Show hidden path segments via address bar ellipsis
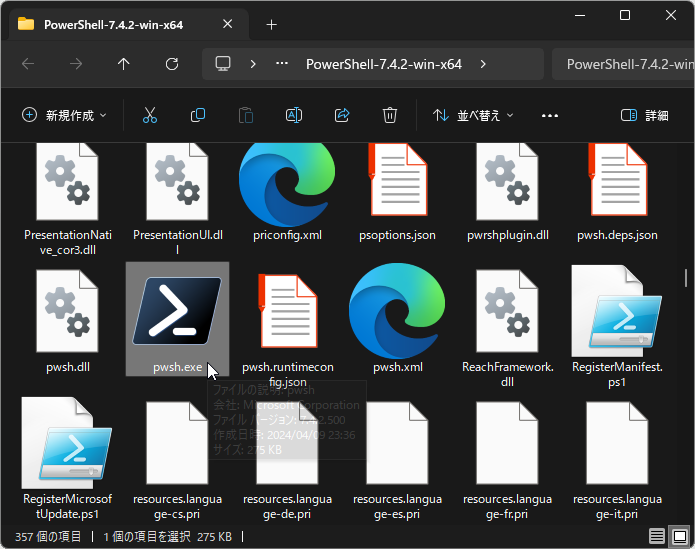 click(282, 63)
